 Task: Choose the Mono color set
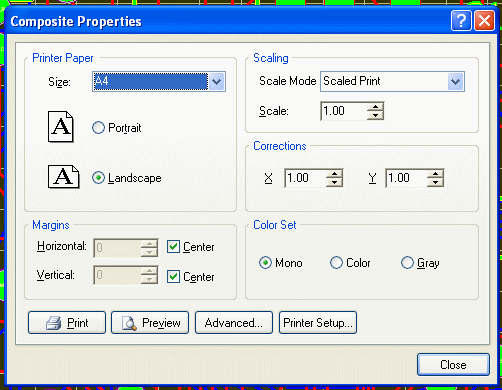coord(265,263)
